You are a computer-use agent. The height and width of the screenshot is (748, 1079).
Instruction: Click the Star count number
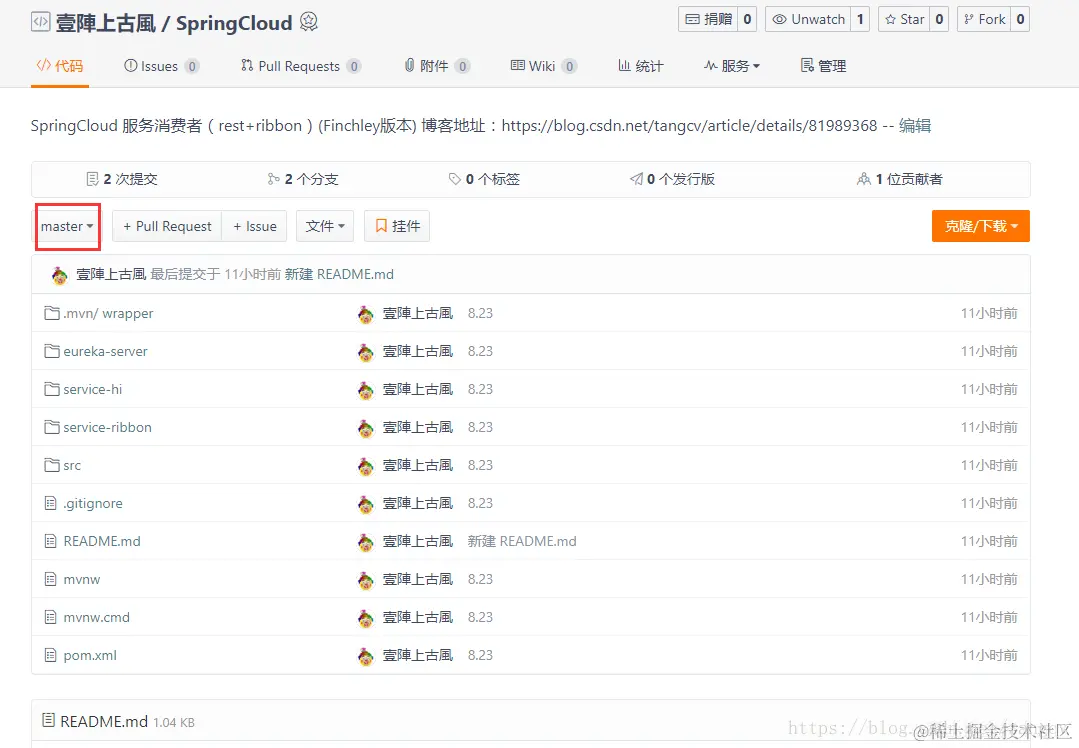click(x=939, y=19)
